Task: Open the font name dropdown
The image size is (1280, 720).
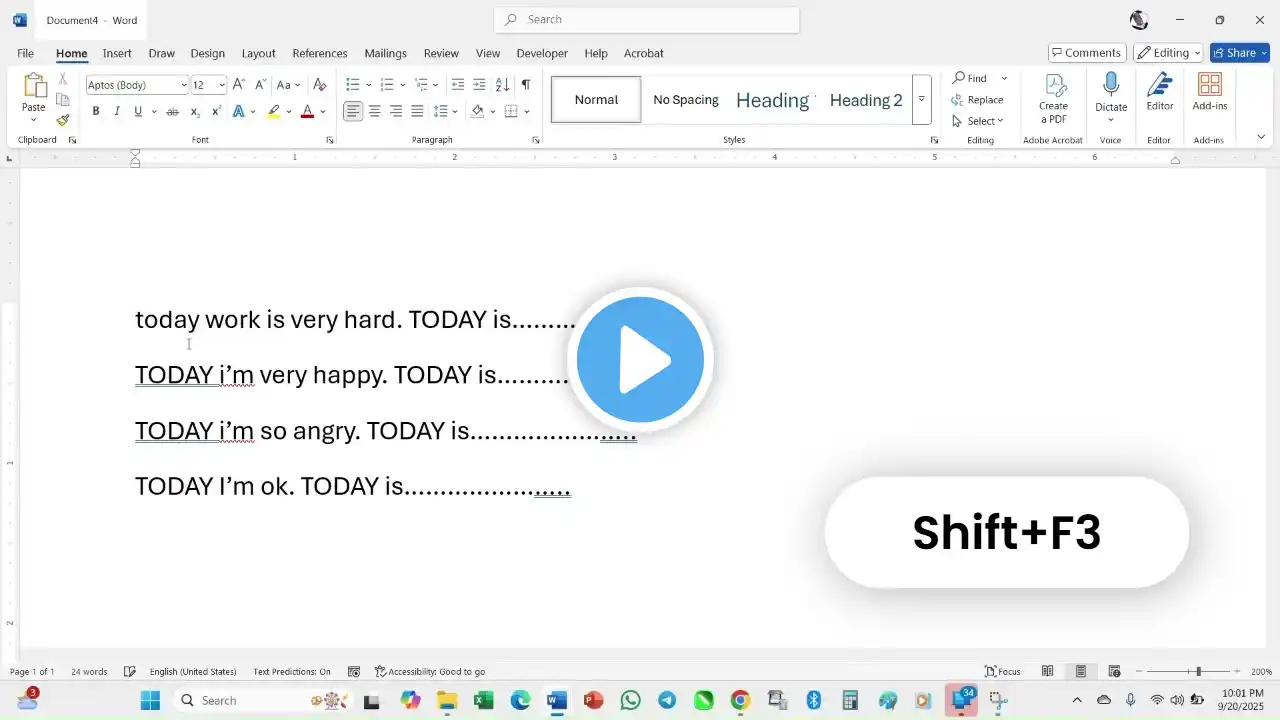Action: tap(184, 85)
